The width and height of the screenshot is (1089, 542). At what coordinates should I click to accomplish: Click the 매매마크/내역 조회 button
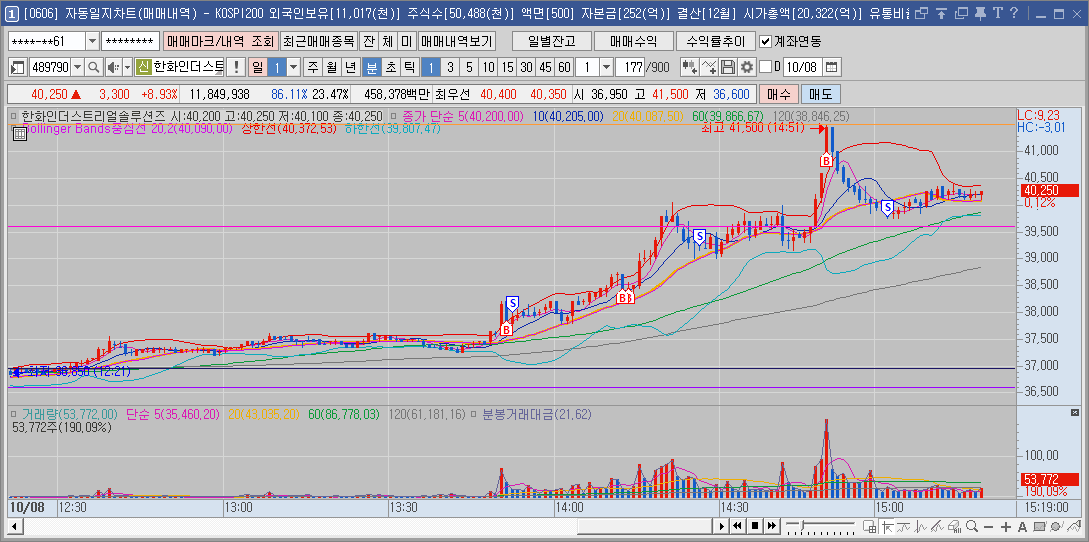click(219, 41)
